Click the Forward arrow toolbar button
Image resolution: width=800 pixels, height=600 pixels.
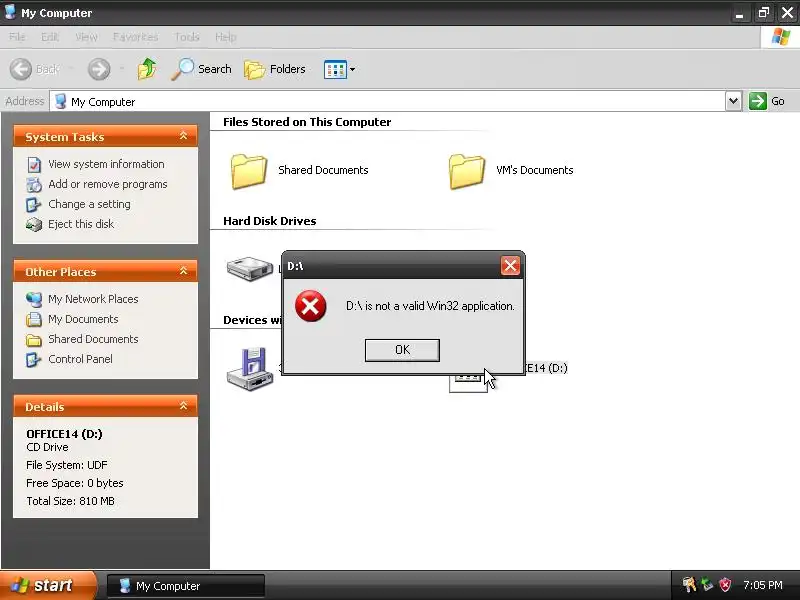tap(99, 69)
